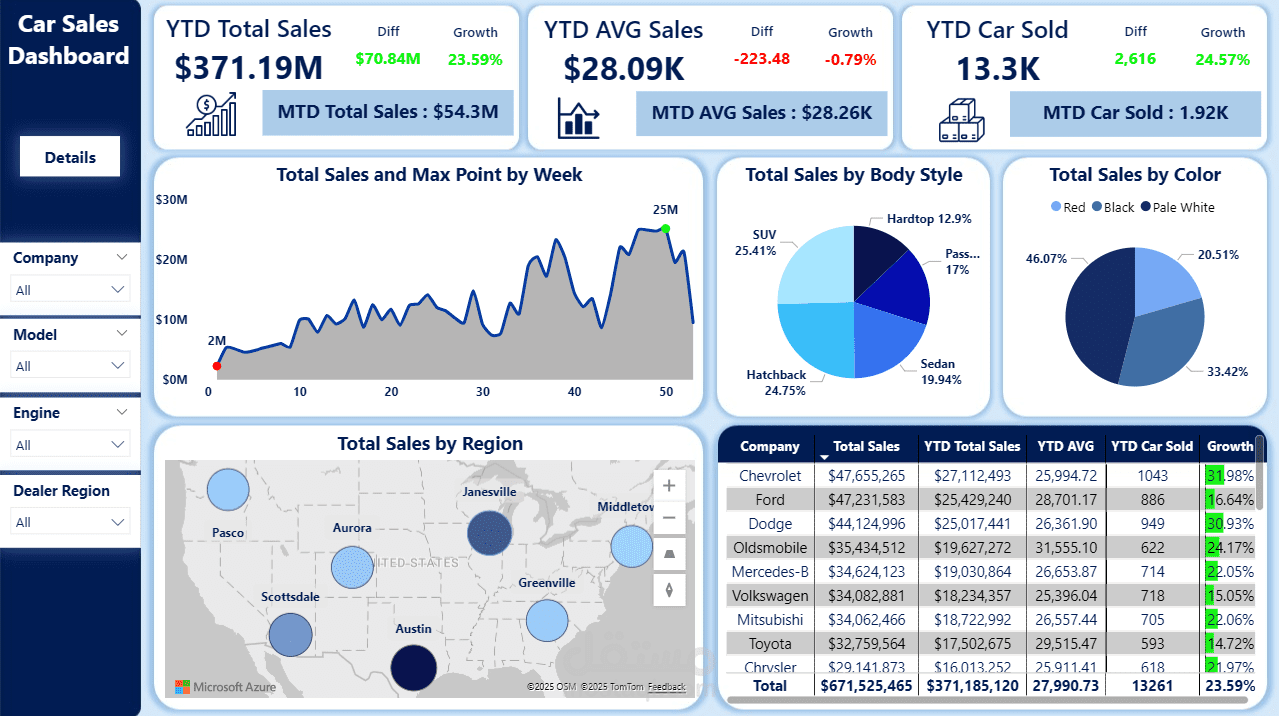Image resolution: width=1279 pixels, height=716 pixels.
Task: Toggle map pitch control button
Action: click(669, 553)
